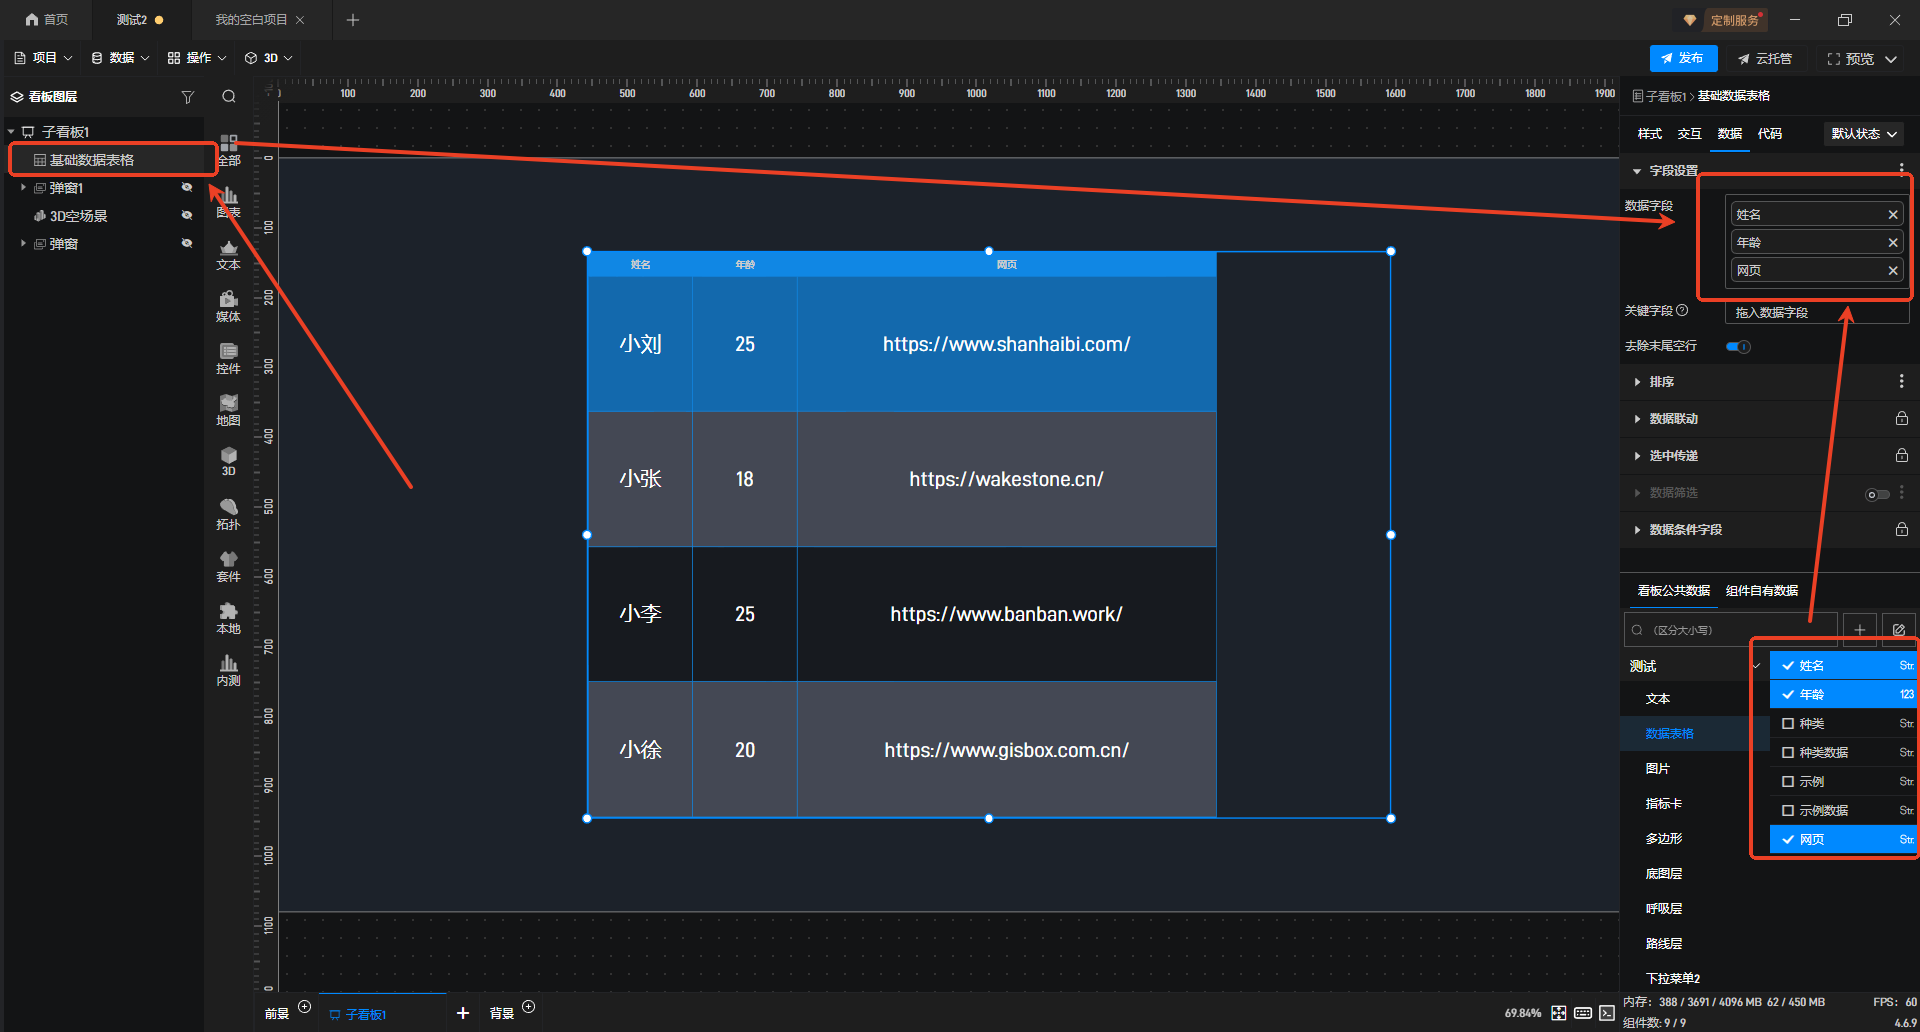Image resolution: width=1920 pixels, height=1032 pixels.
Task: Click the layer filter funnel icon
Action: tap(187, 97)
